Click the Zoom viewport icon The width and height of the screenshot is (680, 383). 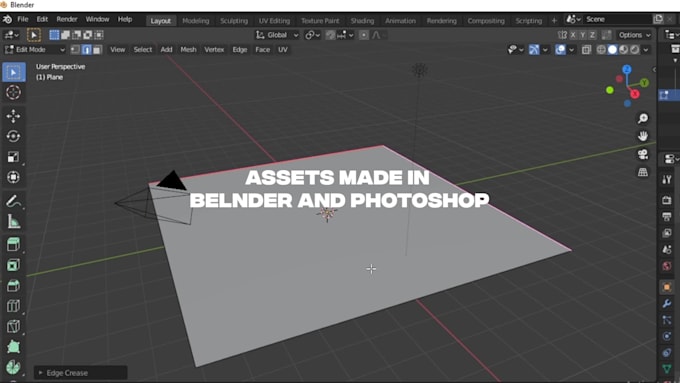pos(643,118)
